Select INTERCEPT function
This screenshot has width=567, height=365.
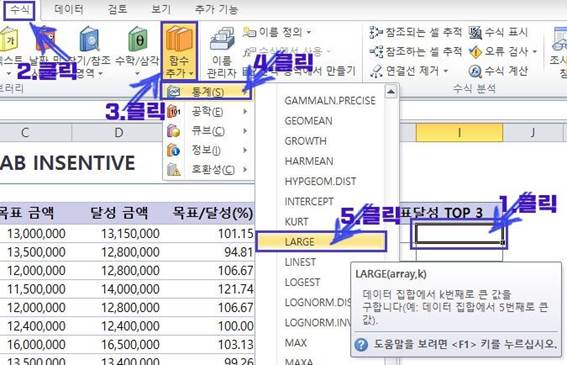pos(309,201)
